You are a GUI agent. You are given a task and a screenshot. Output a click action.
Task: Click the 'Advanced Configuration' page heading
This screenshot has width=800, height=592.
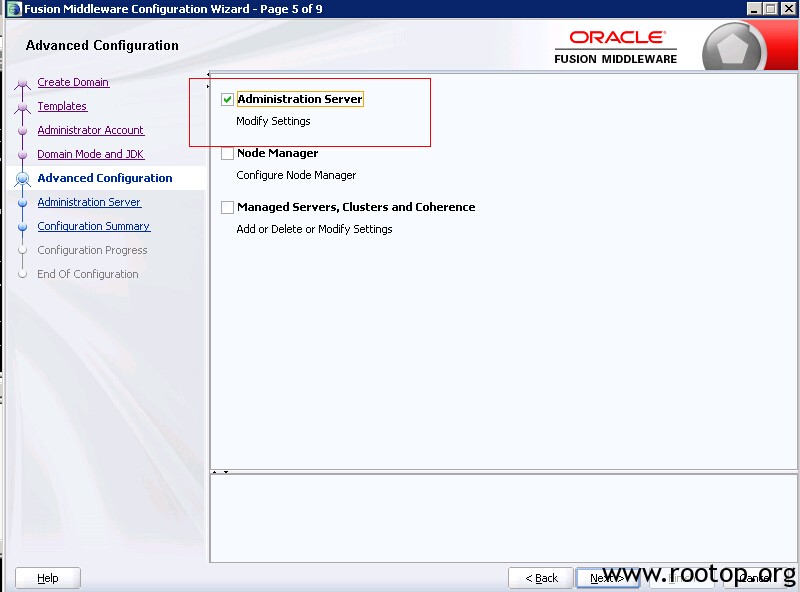pos(102,45)
